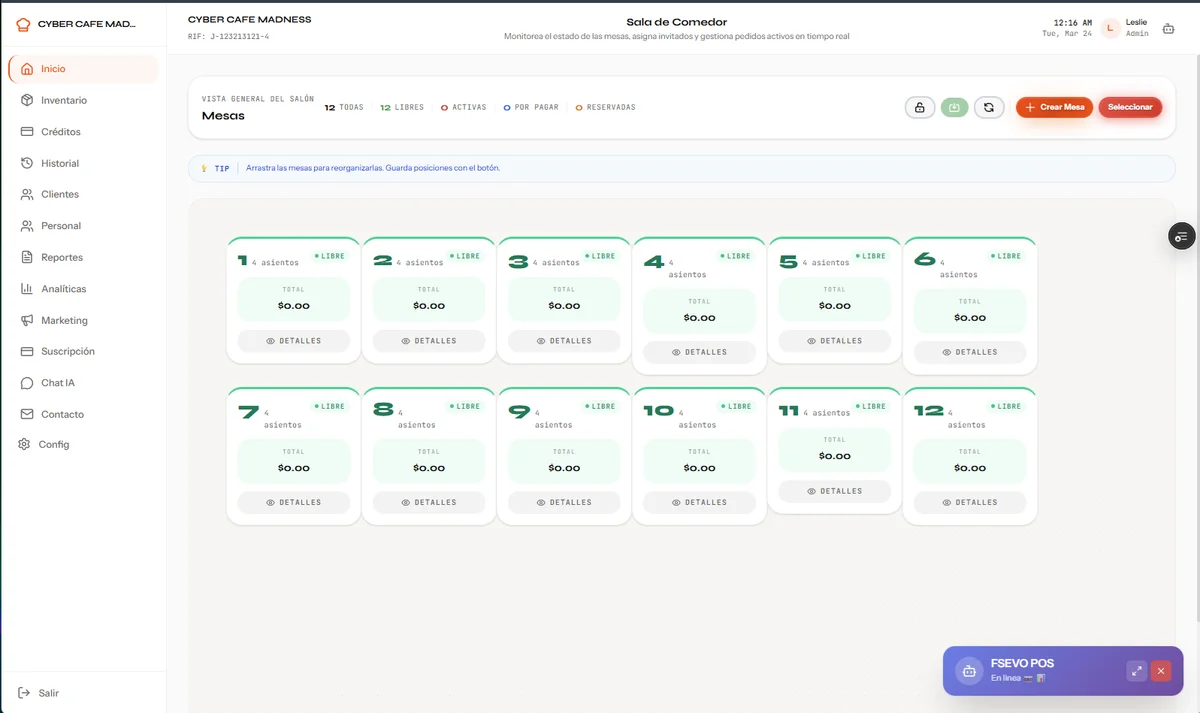Show only Por Pagar tables
The width and height of the screenshot is (1200, 713).
[531, 107]
